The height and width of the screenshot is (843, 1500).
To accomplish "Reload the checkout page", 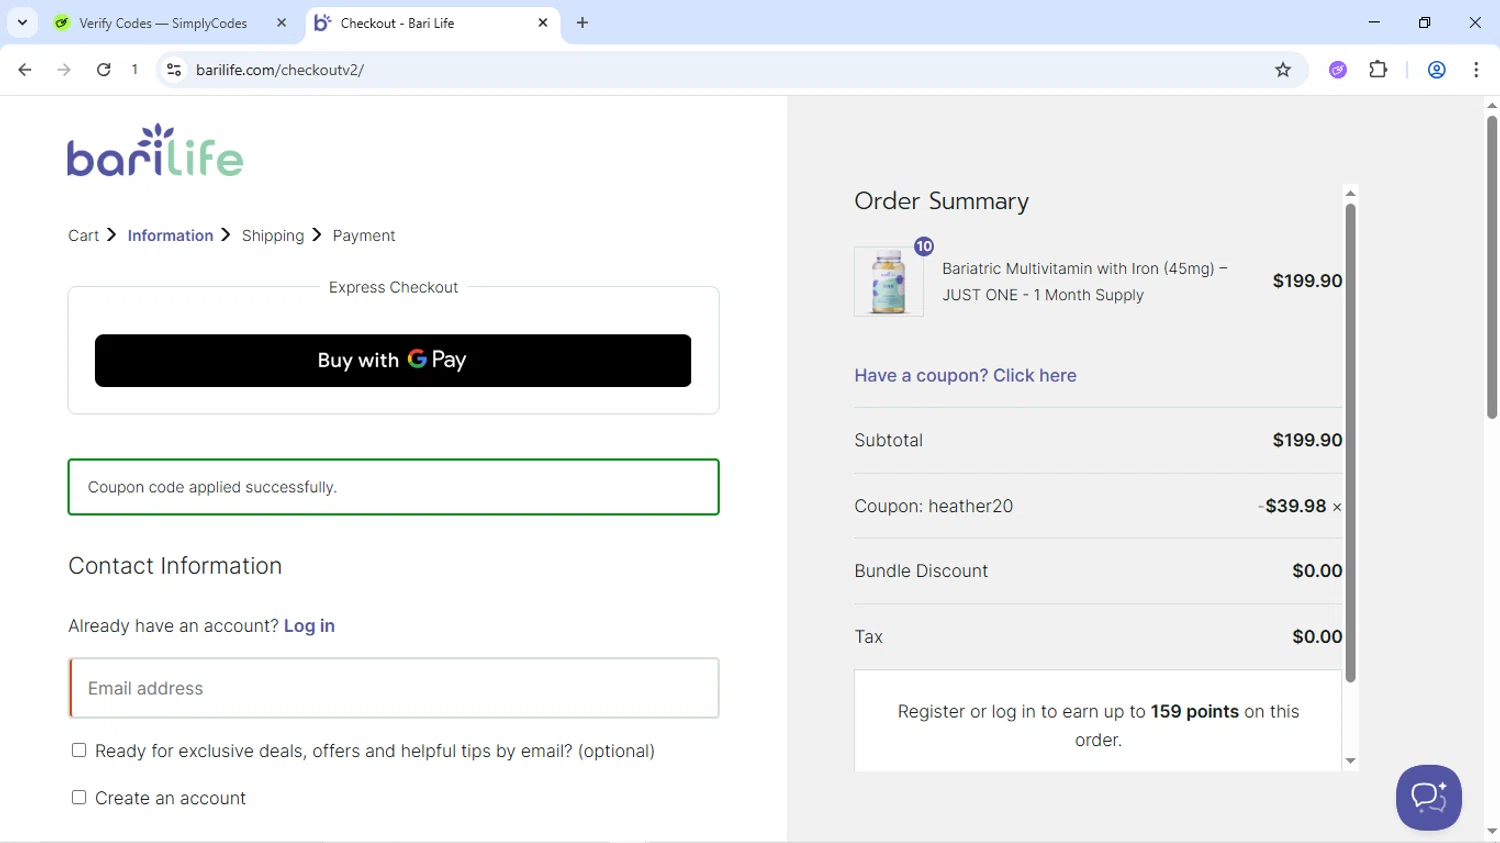I will coord(103,70).
